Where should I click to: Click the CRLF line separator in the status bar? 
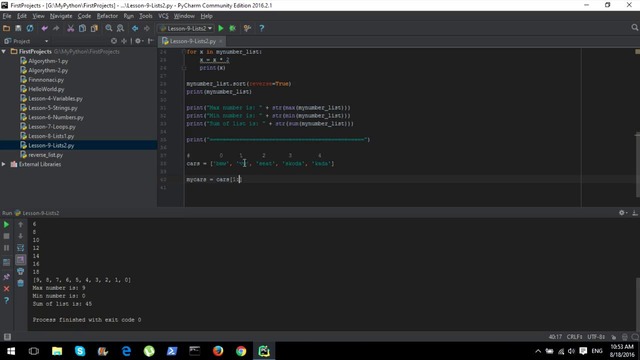pyautogui.click(x=574, y=337)
